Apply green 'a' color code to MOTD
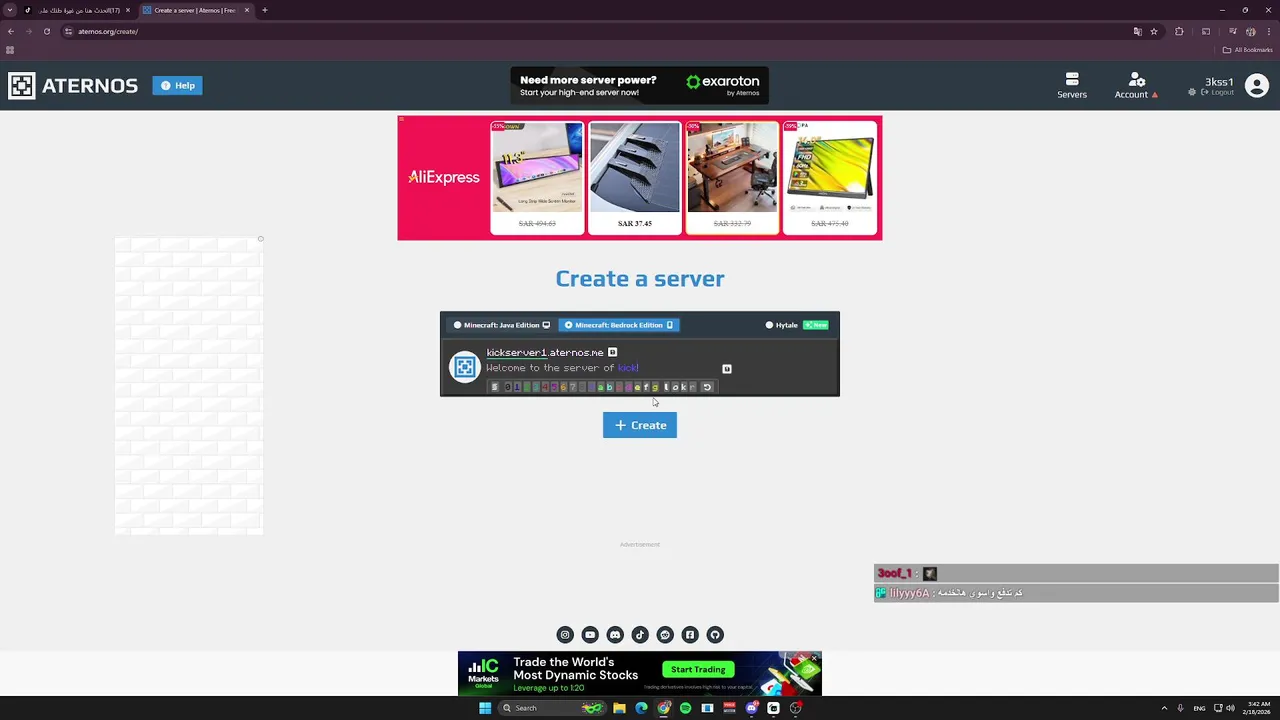Viewport: 1280px width, 720px height. [x=600, y=387]
